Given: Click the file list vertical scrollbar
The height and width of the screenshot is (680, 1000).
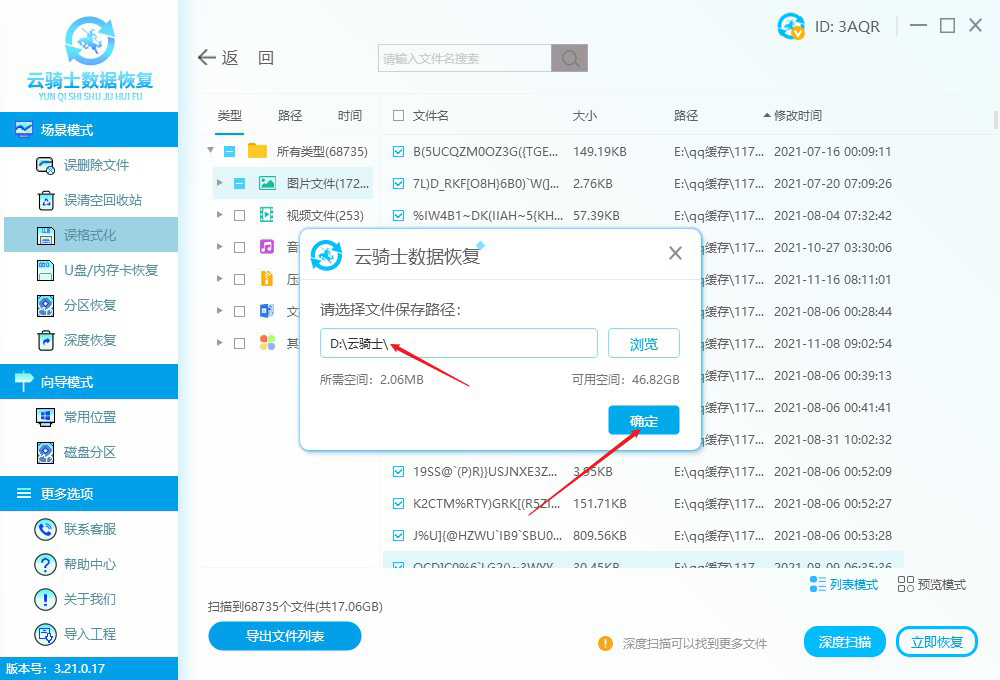Looking at the screenshot, I should pyautogui.click(x=996, y=121).
